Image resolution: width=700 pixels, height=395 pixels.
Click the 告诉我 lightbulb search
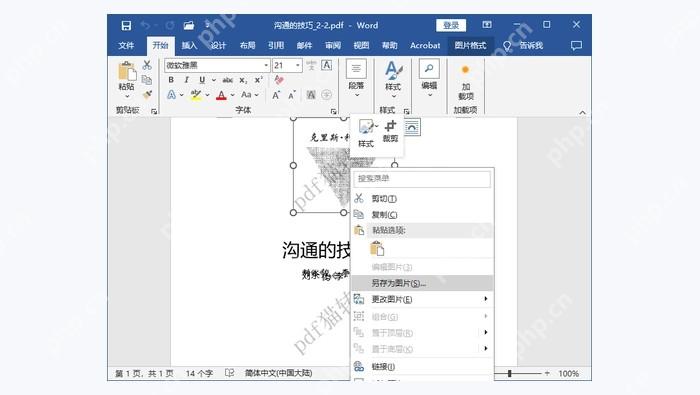coord(523,46)
